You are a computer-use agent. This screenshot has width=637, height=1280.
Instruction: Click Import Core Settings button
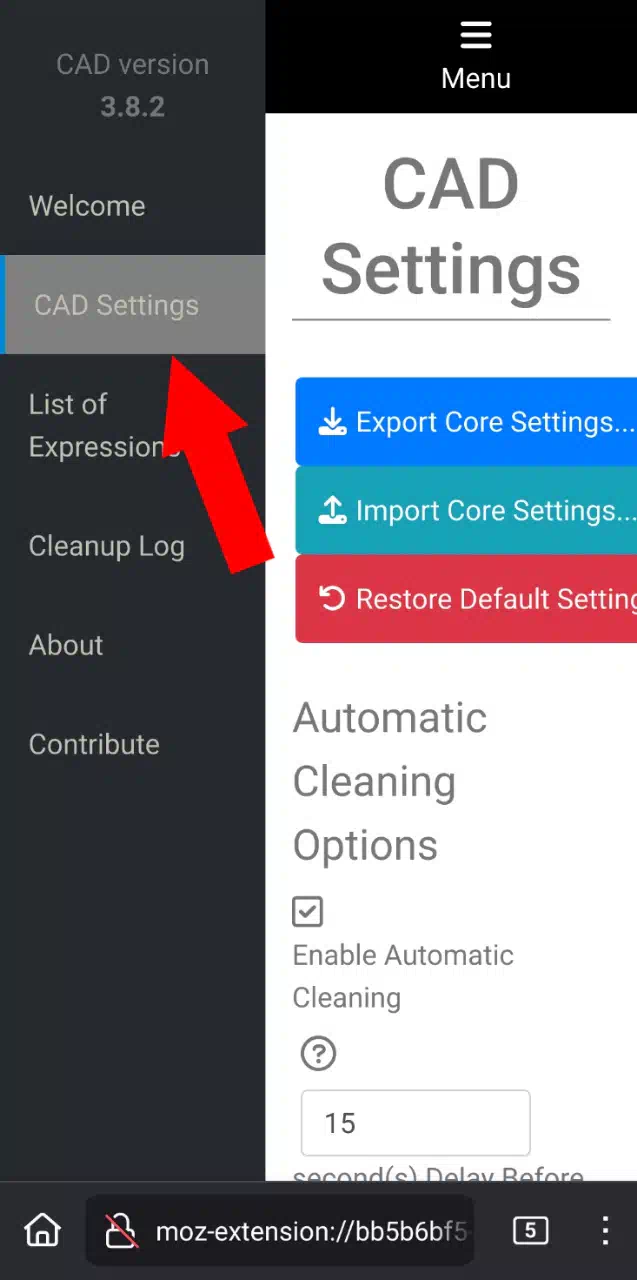tap(466, 511)
